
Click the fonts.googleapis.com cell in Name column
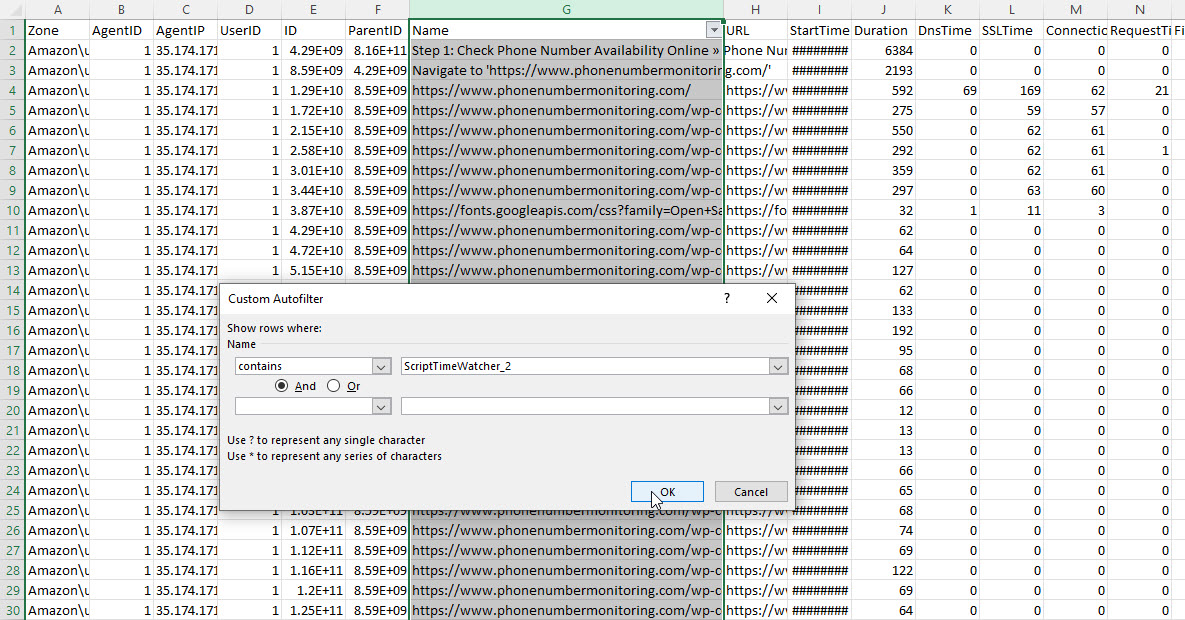(x=566, y=210)
